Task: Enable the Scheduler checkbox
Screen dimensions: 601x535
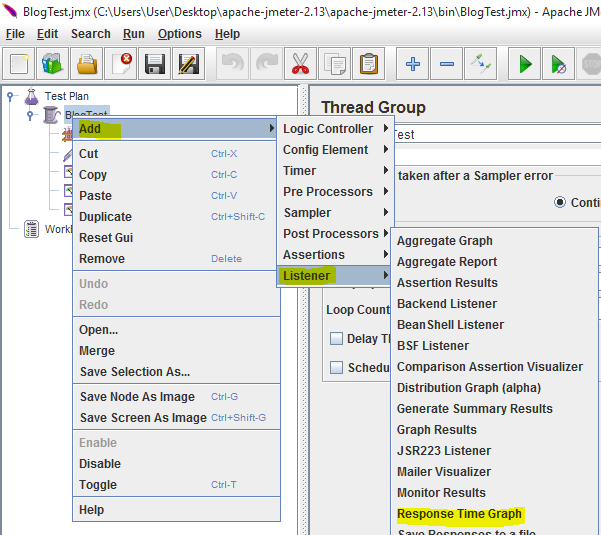Action: 336,368
